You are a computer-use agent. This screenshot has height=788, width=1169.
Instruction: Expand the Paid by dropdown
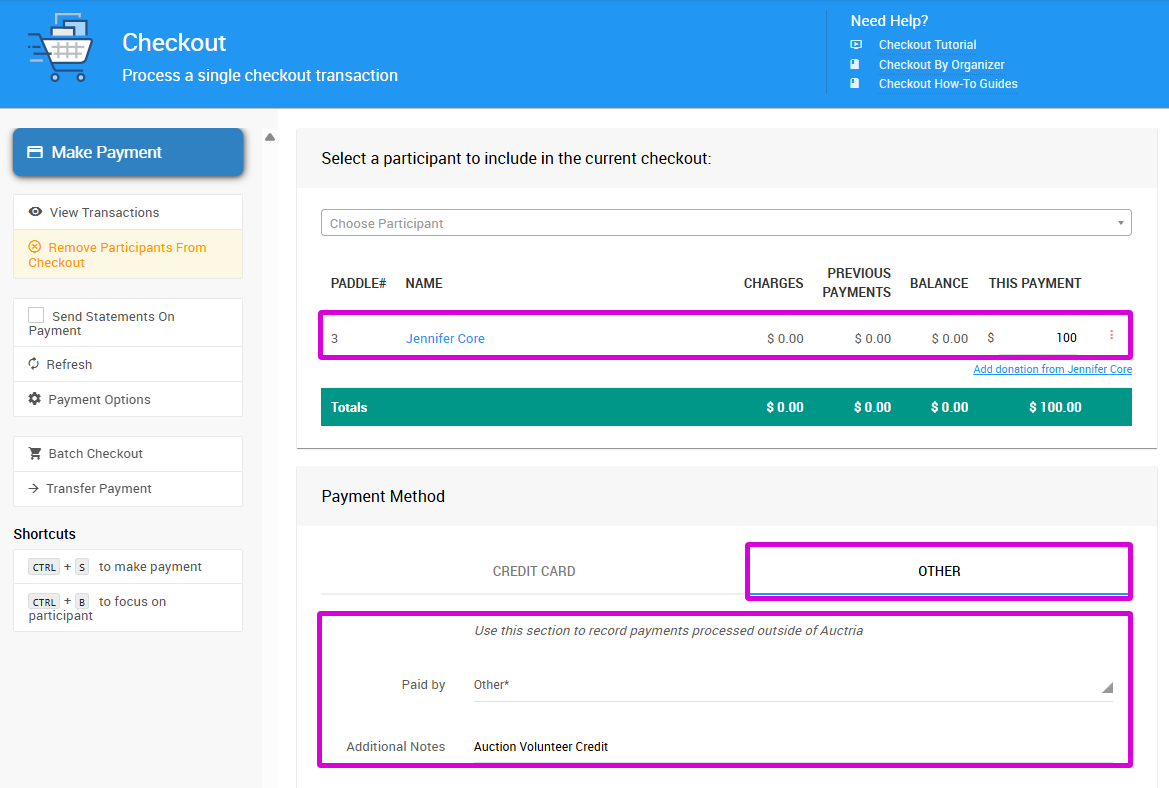pyautogui.click(x=1106, y=687)
